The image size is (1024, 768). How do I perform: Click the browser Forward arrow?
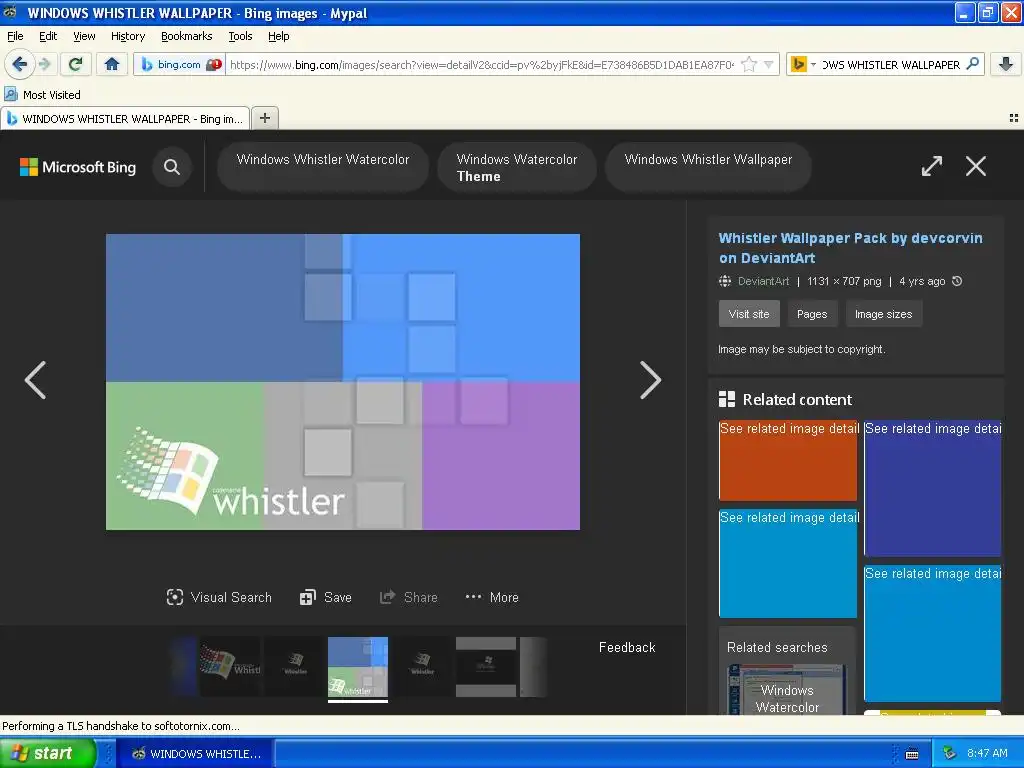44,64
